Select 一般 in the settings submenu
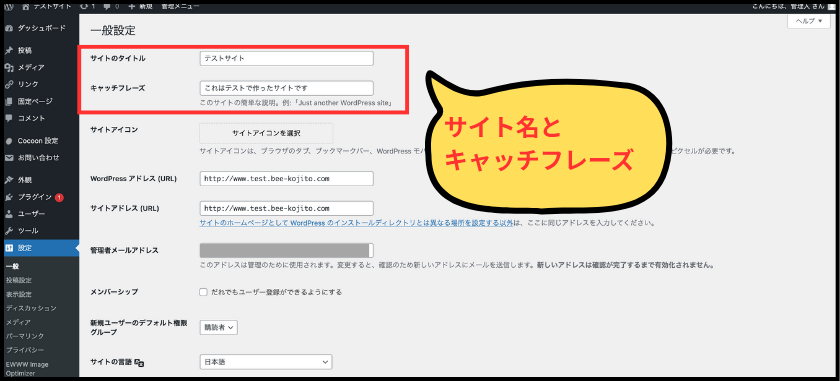840x381 pixels. tap(12, 266)
